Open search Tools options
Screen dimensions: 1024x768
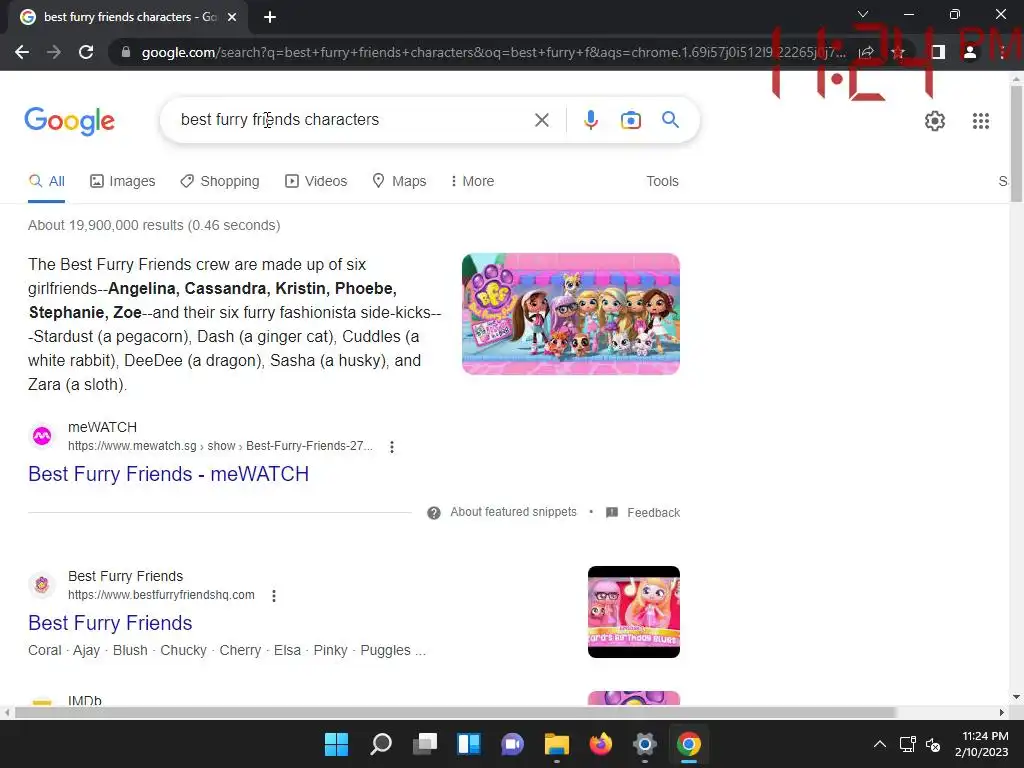click(662, 182)
